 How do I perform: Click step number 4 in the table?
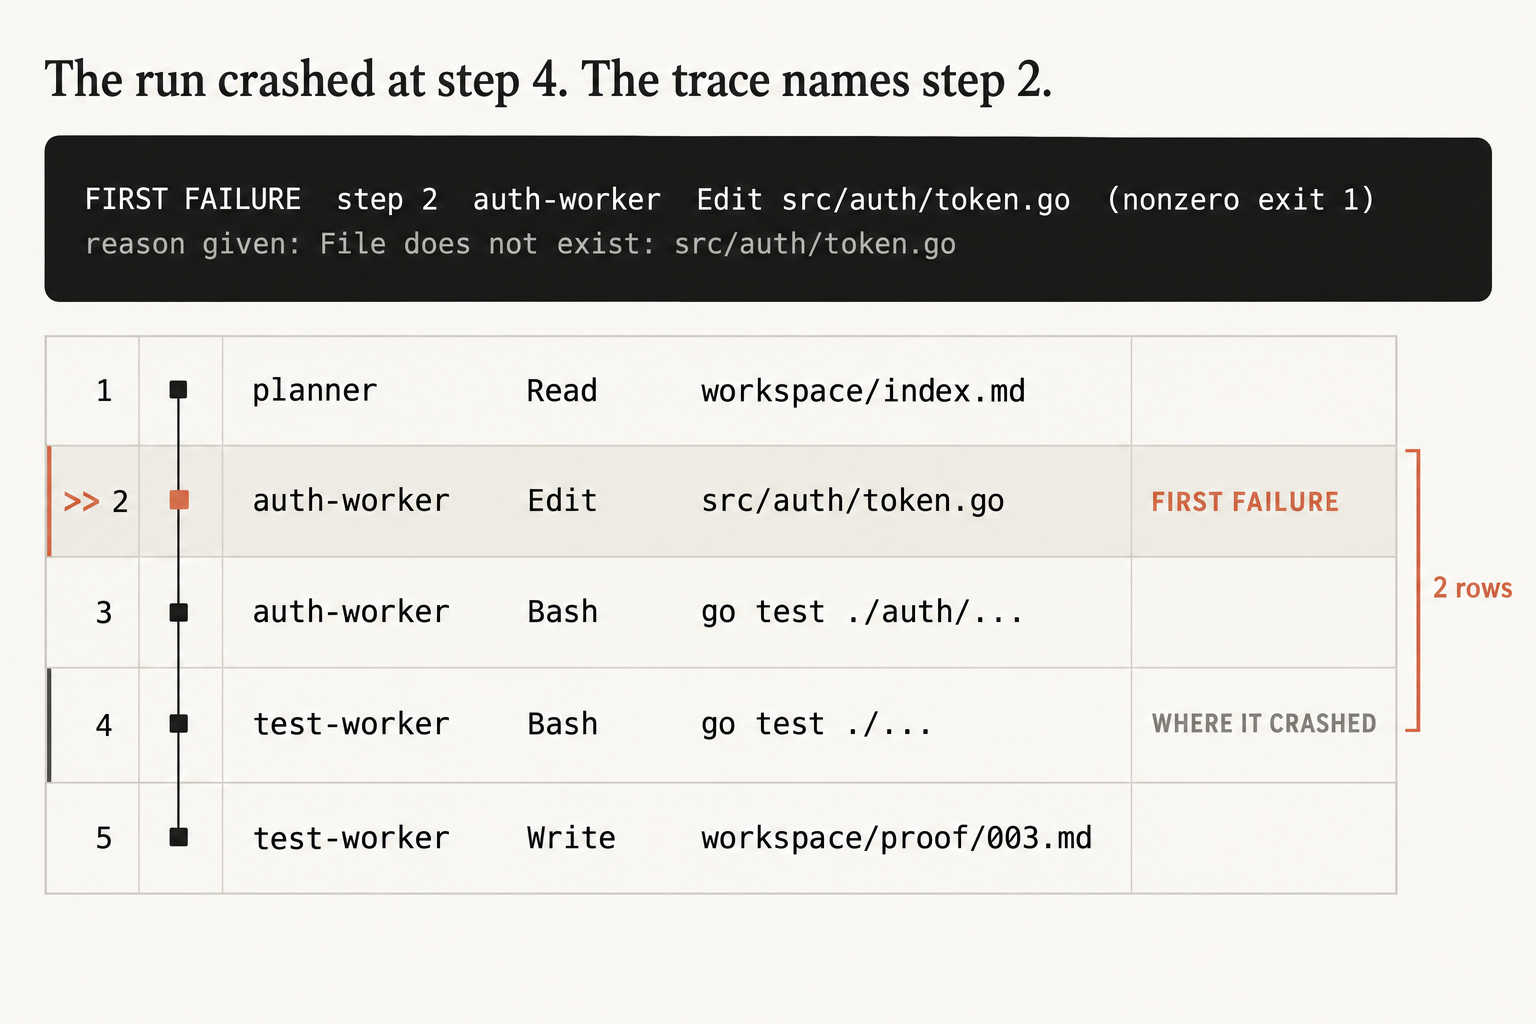coord(104,725)
